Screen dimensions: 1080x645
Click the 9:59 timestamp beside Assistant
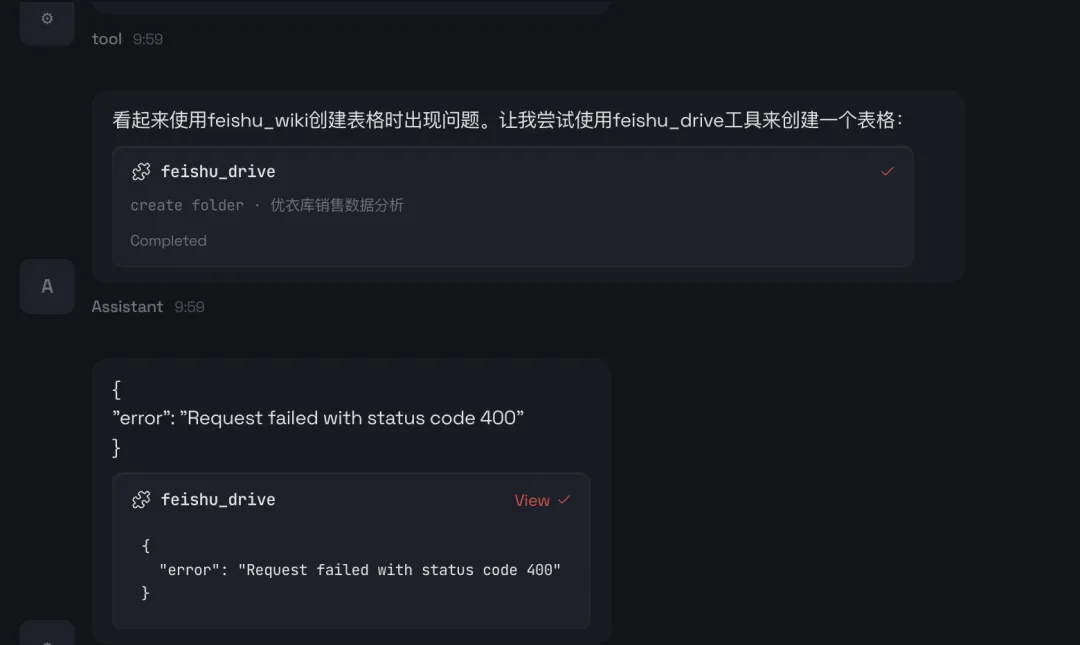point(189,307)
